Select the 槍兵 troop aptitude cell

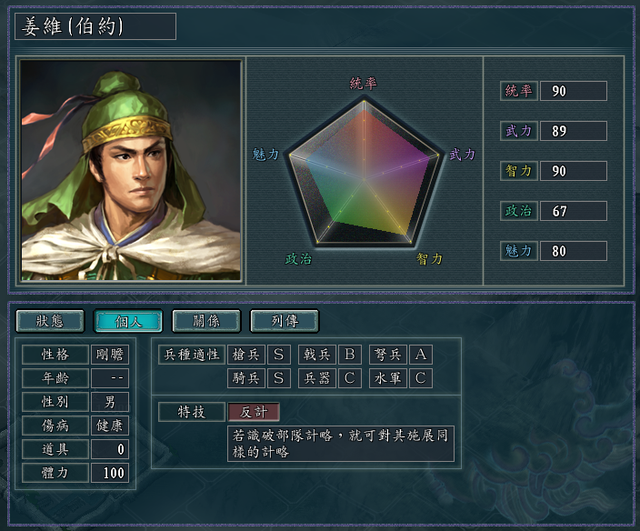[x=245, y=354]
